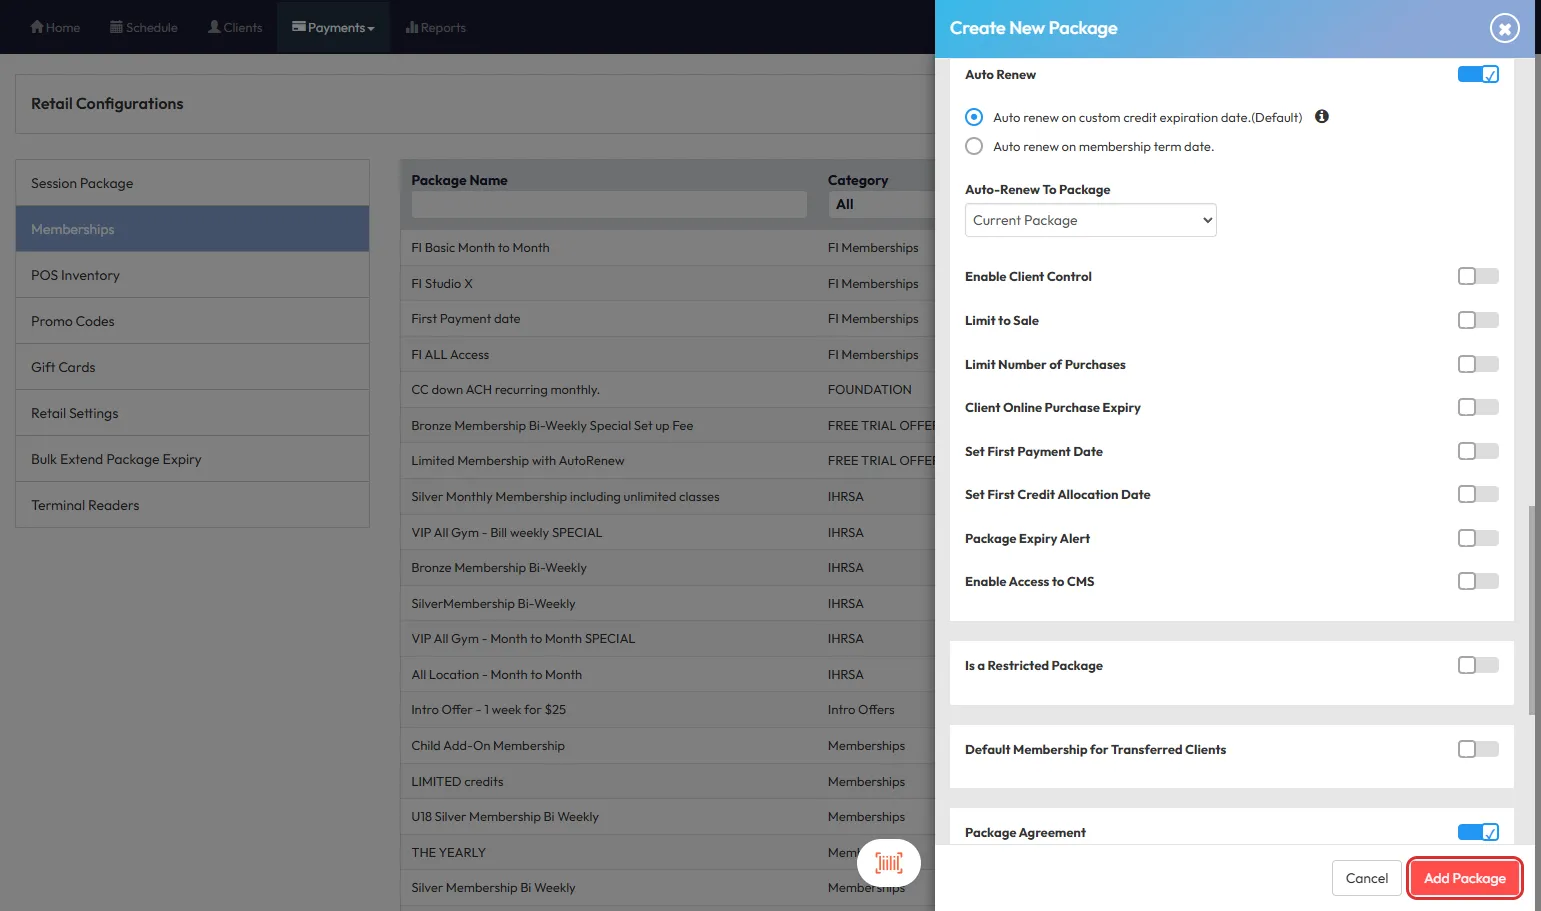Click the Package Name search field
Viewport: 1541px width, 911px height.
[608, 204]
